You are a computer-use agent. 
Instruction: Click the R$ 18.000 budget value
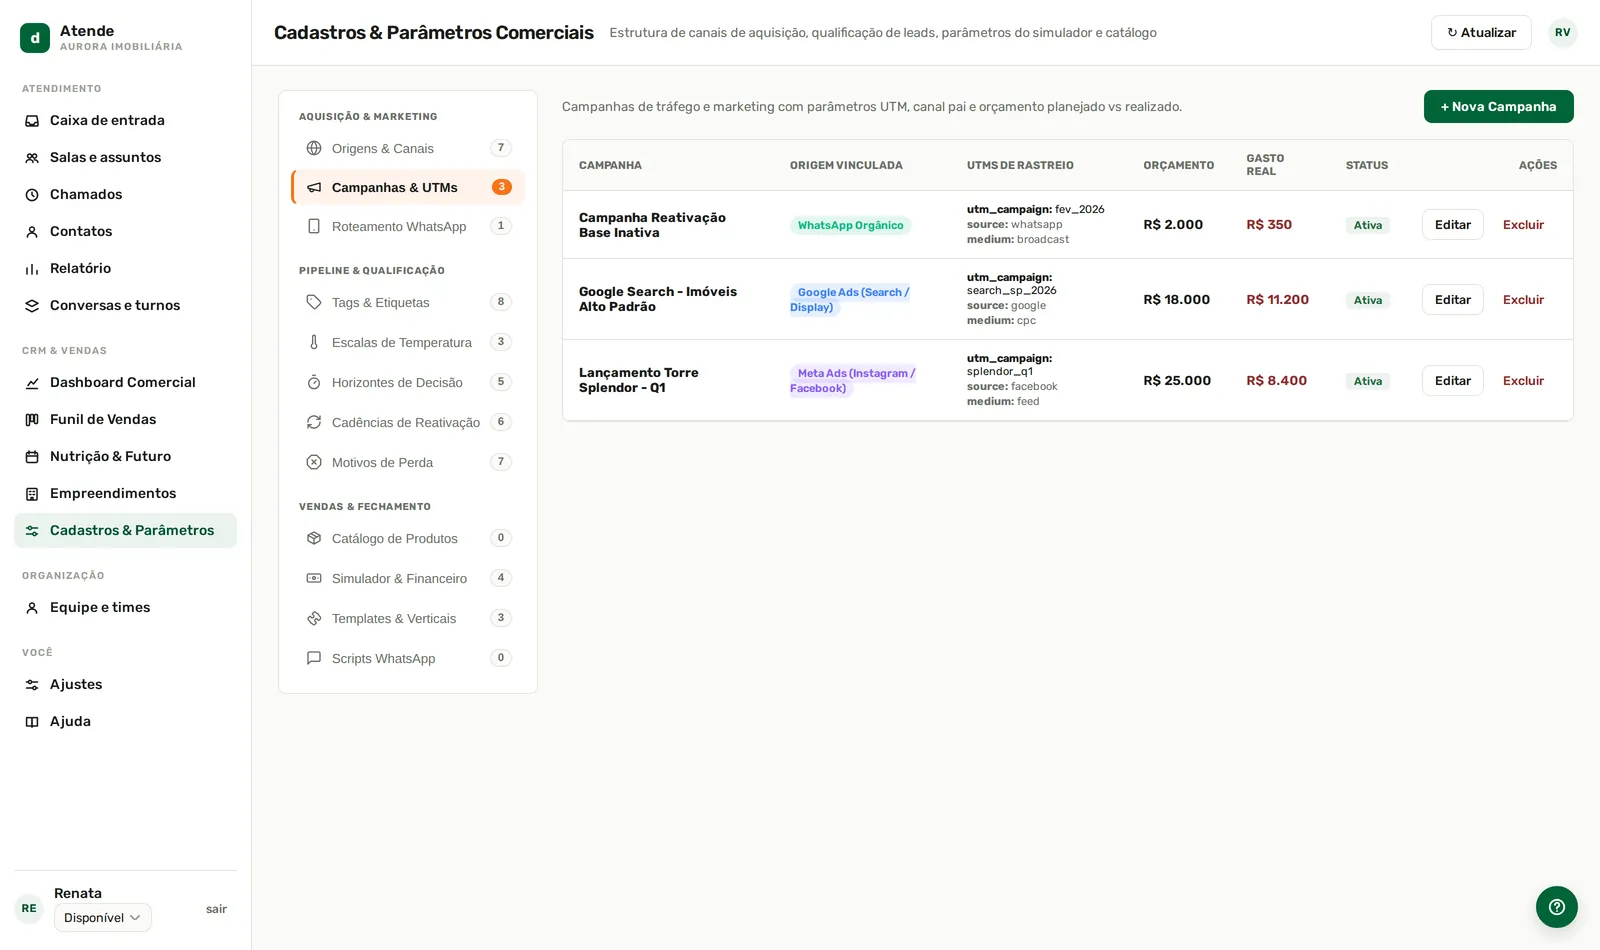(x=1176, y=300)
